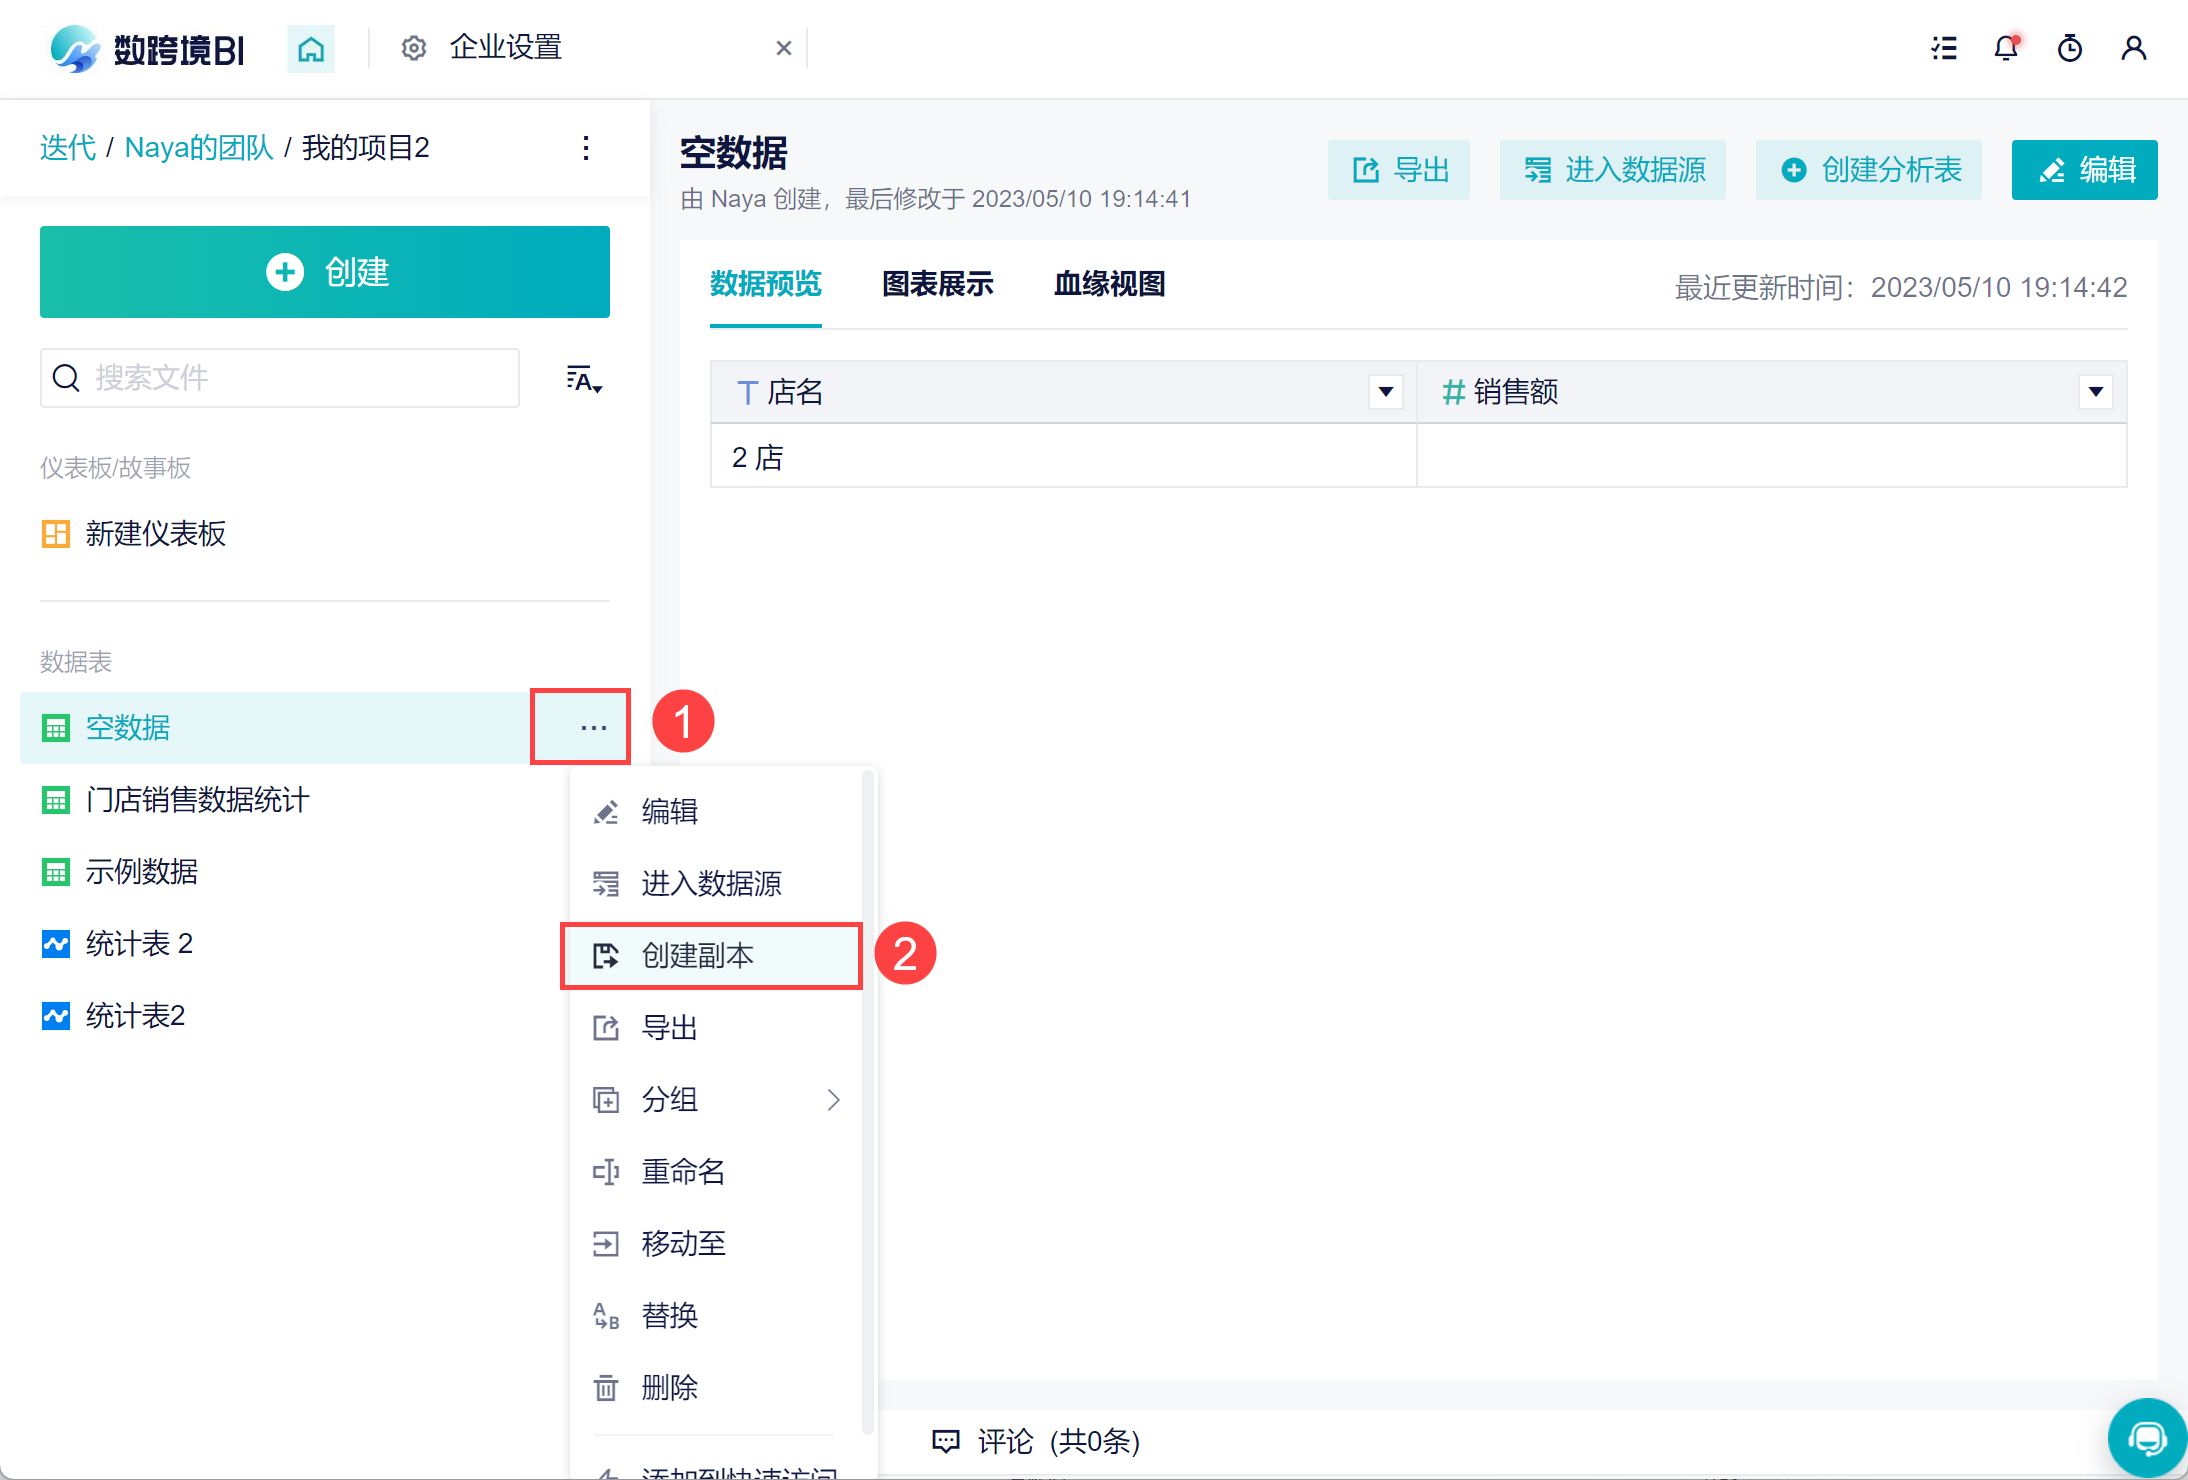Open project options vertical dots menu
Screen dimensions: 2188x1480
point(586,148)
